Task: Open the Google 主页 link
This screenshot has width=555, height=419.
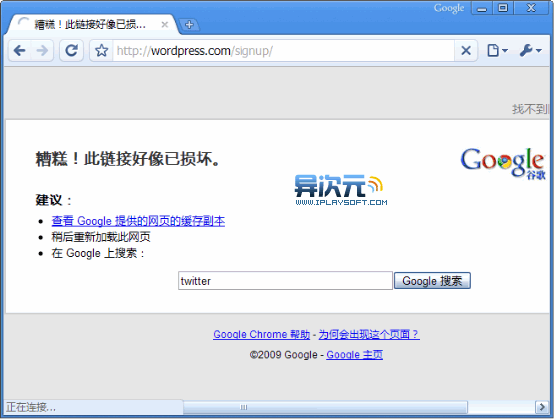Action: coord(354,355)
